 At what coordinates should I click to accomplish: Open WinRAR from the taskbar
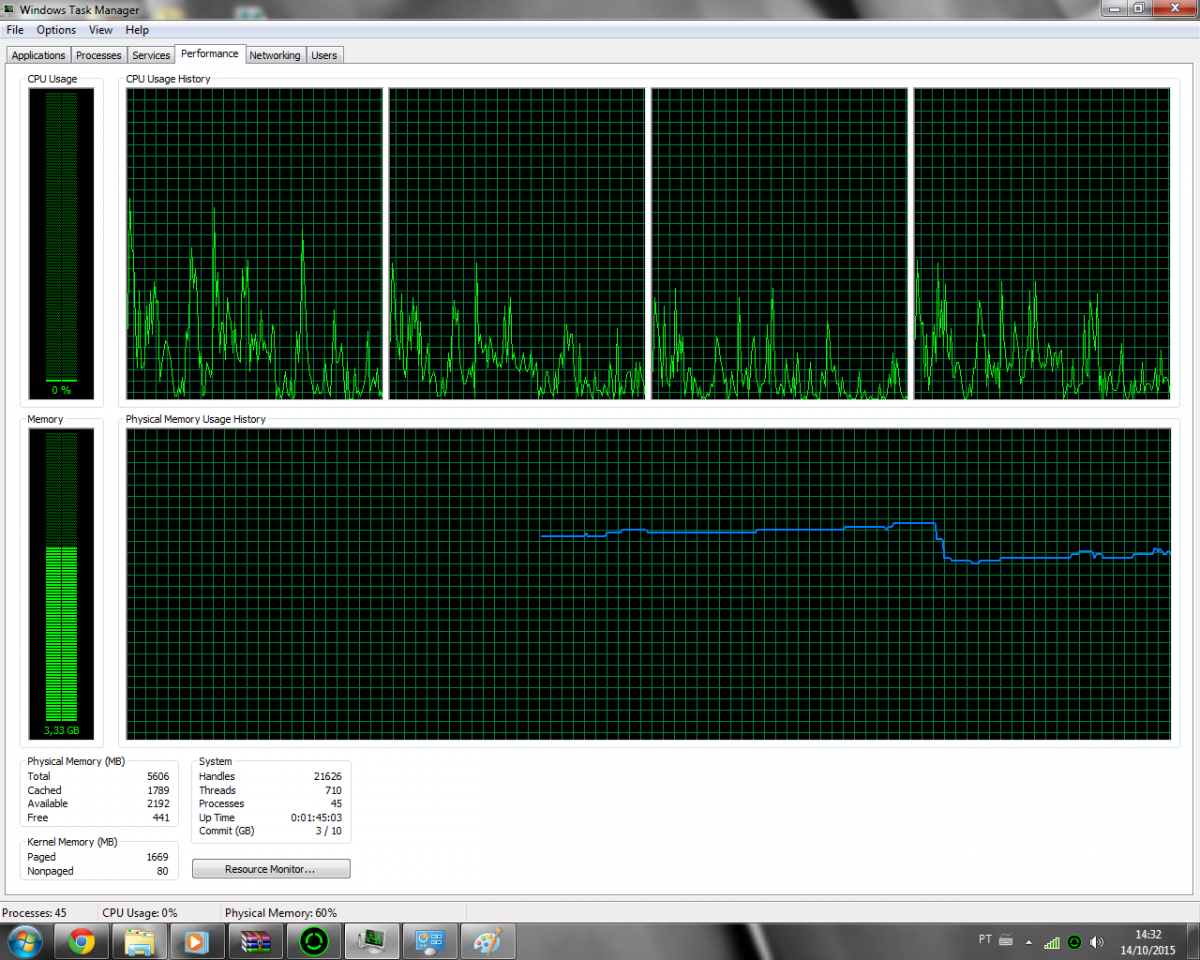[256, 941]
